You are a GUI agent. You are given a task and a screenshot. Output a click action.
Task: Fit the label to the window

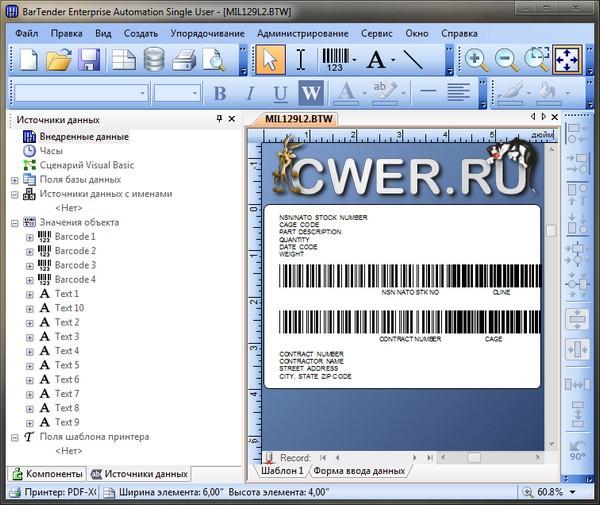click(567, 60)
